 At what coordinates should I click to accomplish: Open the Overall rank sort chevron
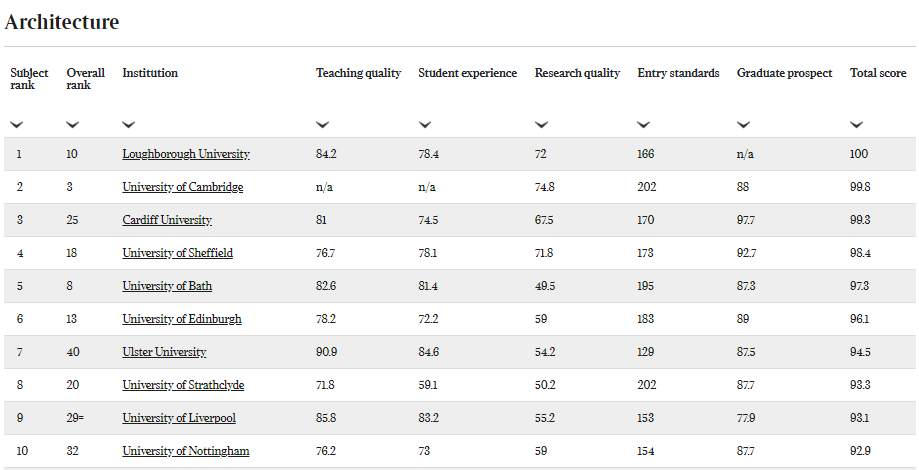(73, 125)
